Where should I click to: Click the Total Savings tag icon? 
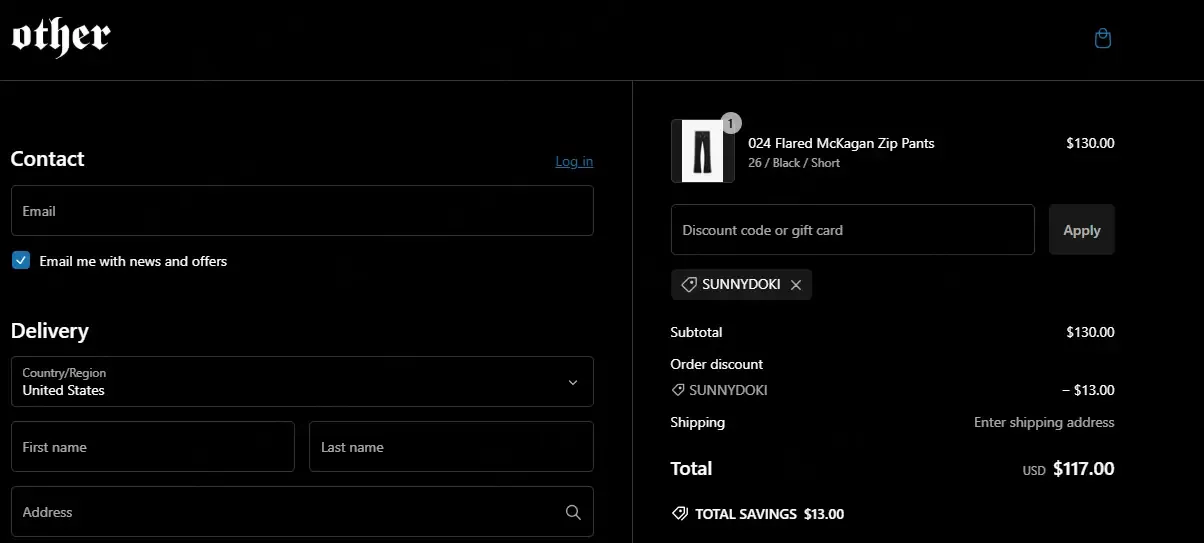(680, 514)
